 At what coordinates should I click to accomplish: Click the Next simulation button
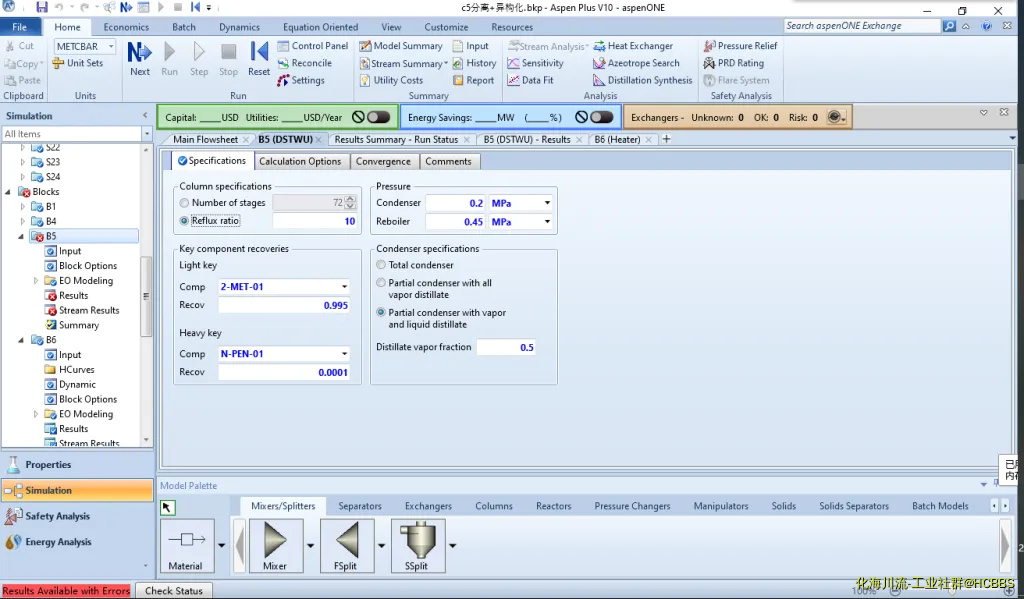(x=139, y=59)
